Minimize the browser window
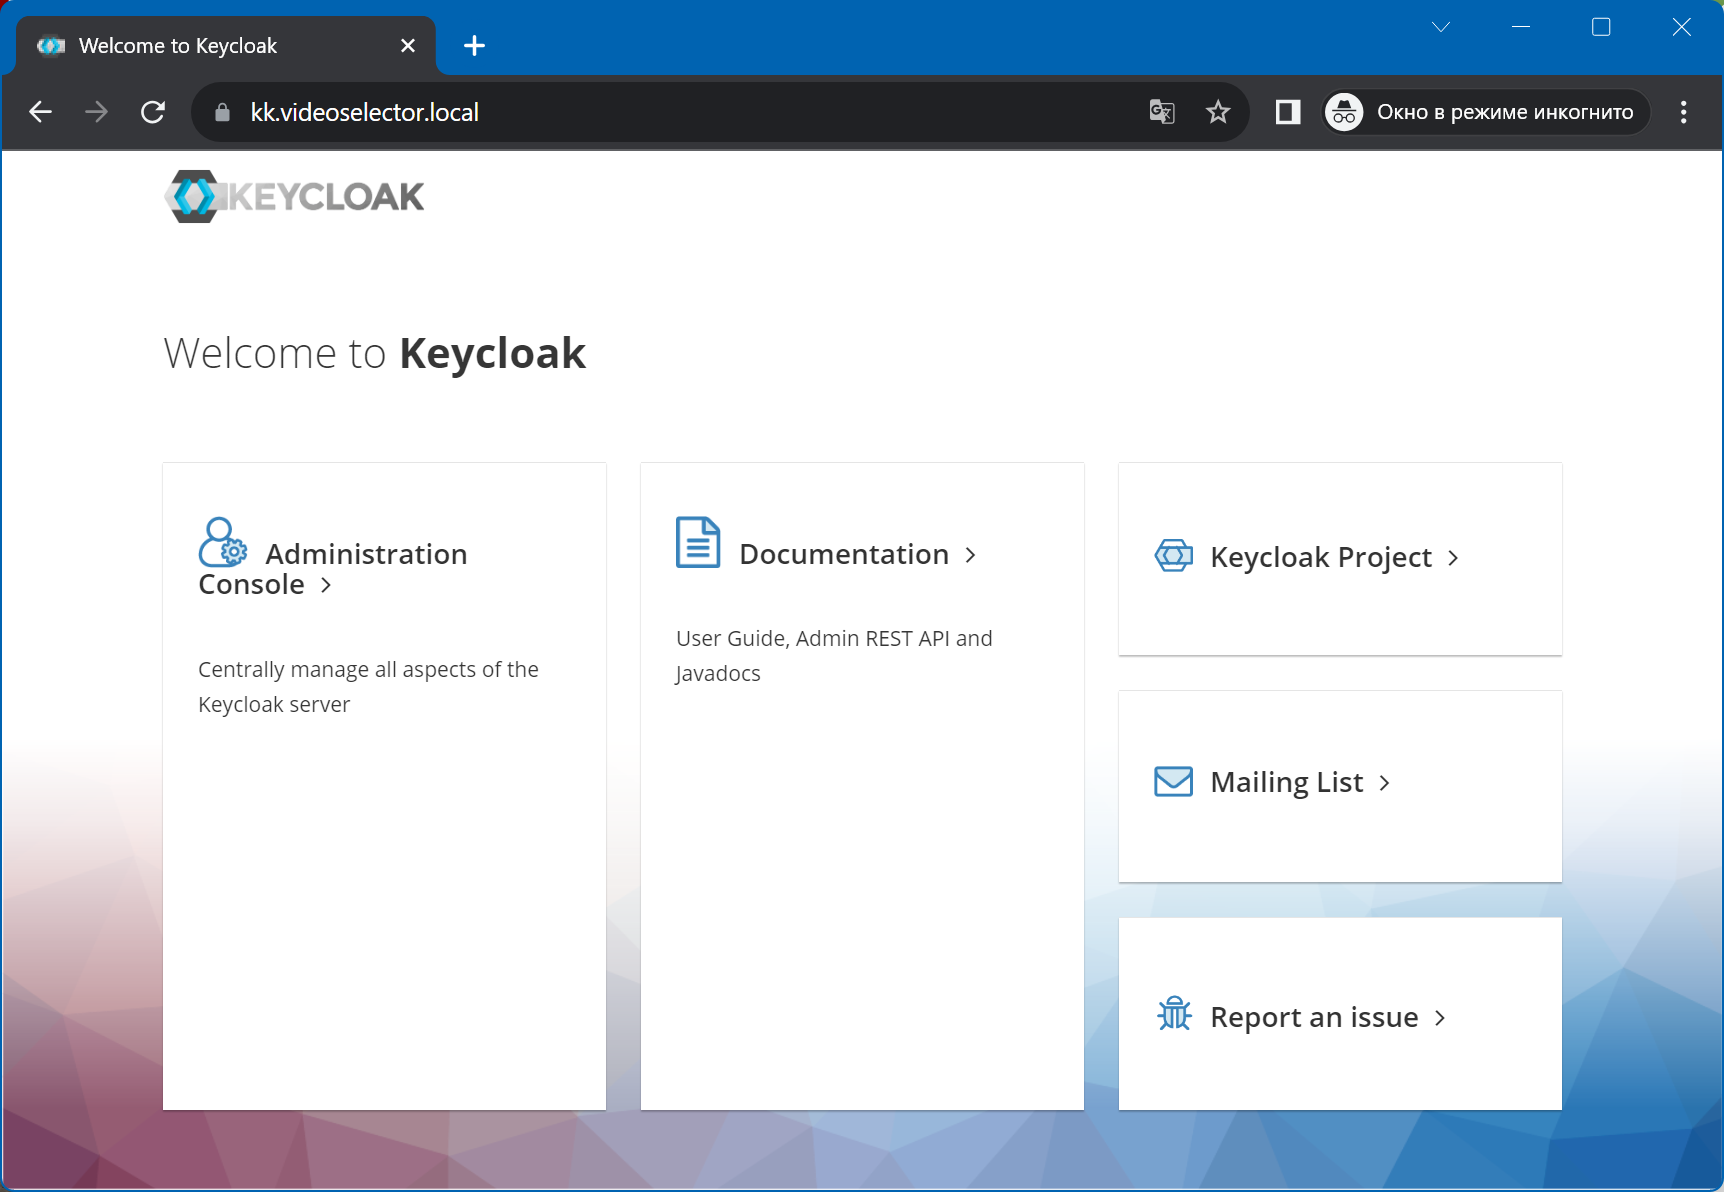Viewport: 1724px width, 1192px height. [1521, 27]
